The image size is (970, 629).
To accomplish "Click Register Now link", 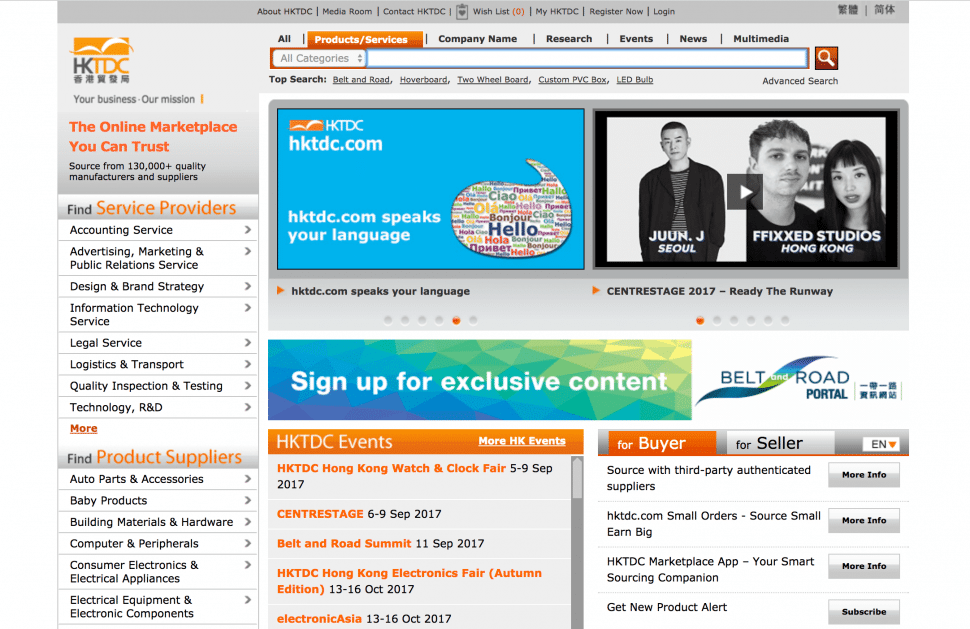I will click(x=616, y=12).
